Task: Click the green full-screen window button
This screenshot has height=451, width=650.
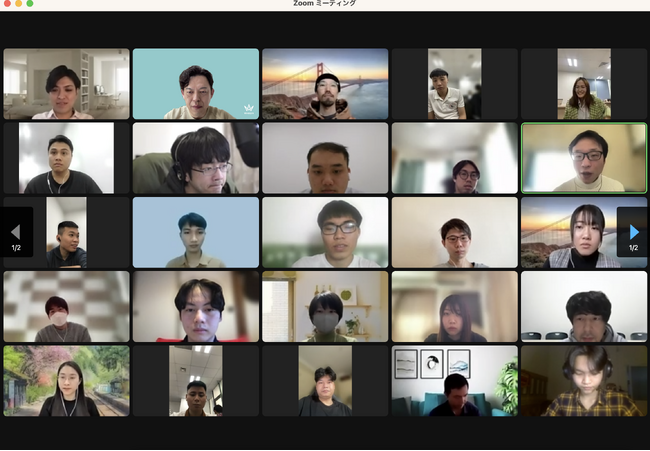Action: 30,3
